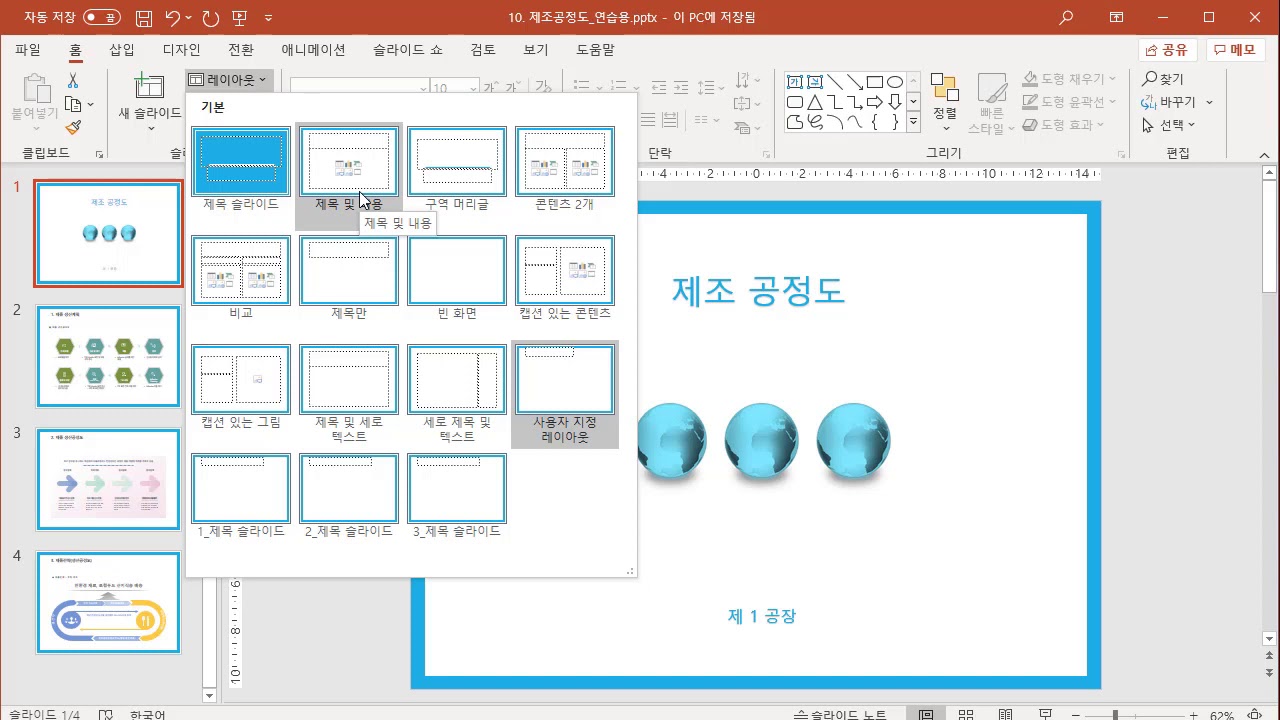1280x720 pixels.
Task: Toggle 슬라이드 노트 notes in status bar
Action: [x=840, y=715]
